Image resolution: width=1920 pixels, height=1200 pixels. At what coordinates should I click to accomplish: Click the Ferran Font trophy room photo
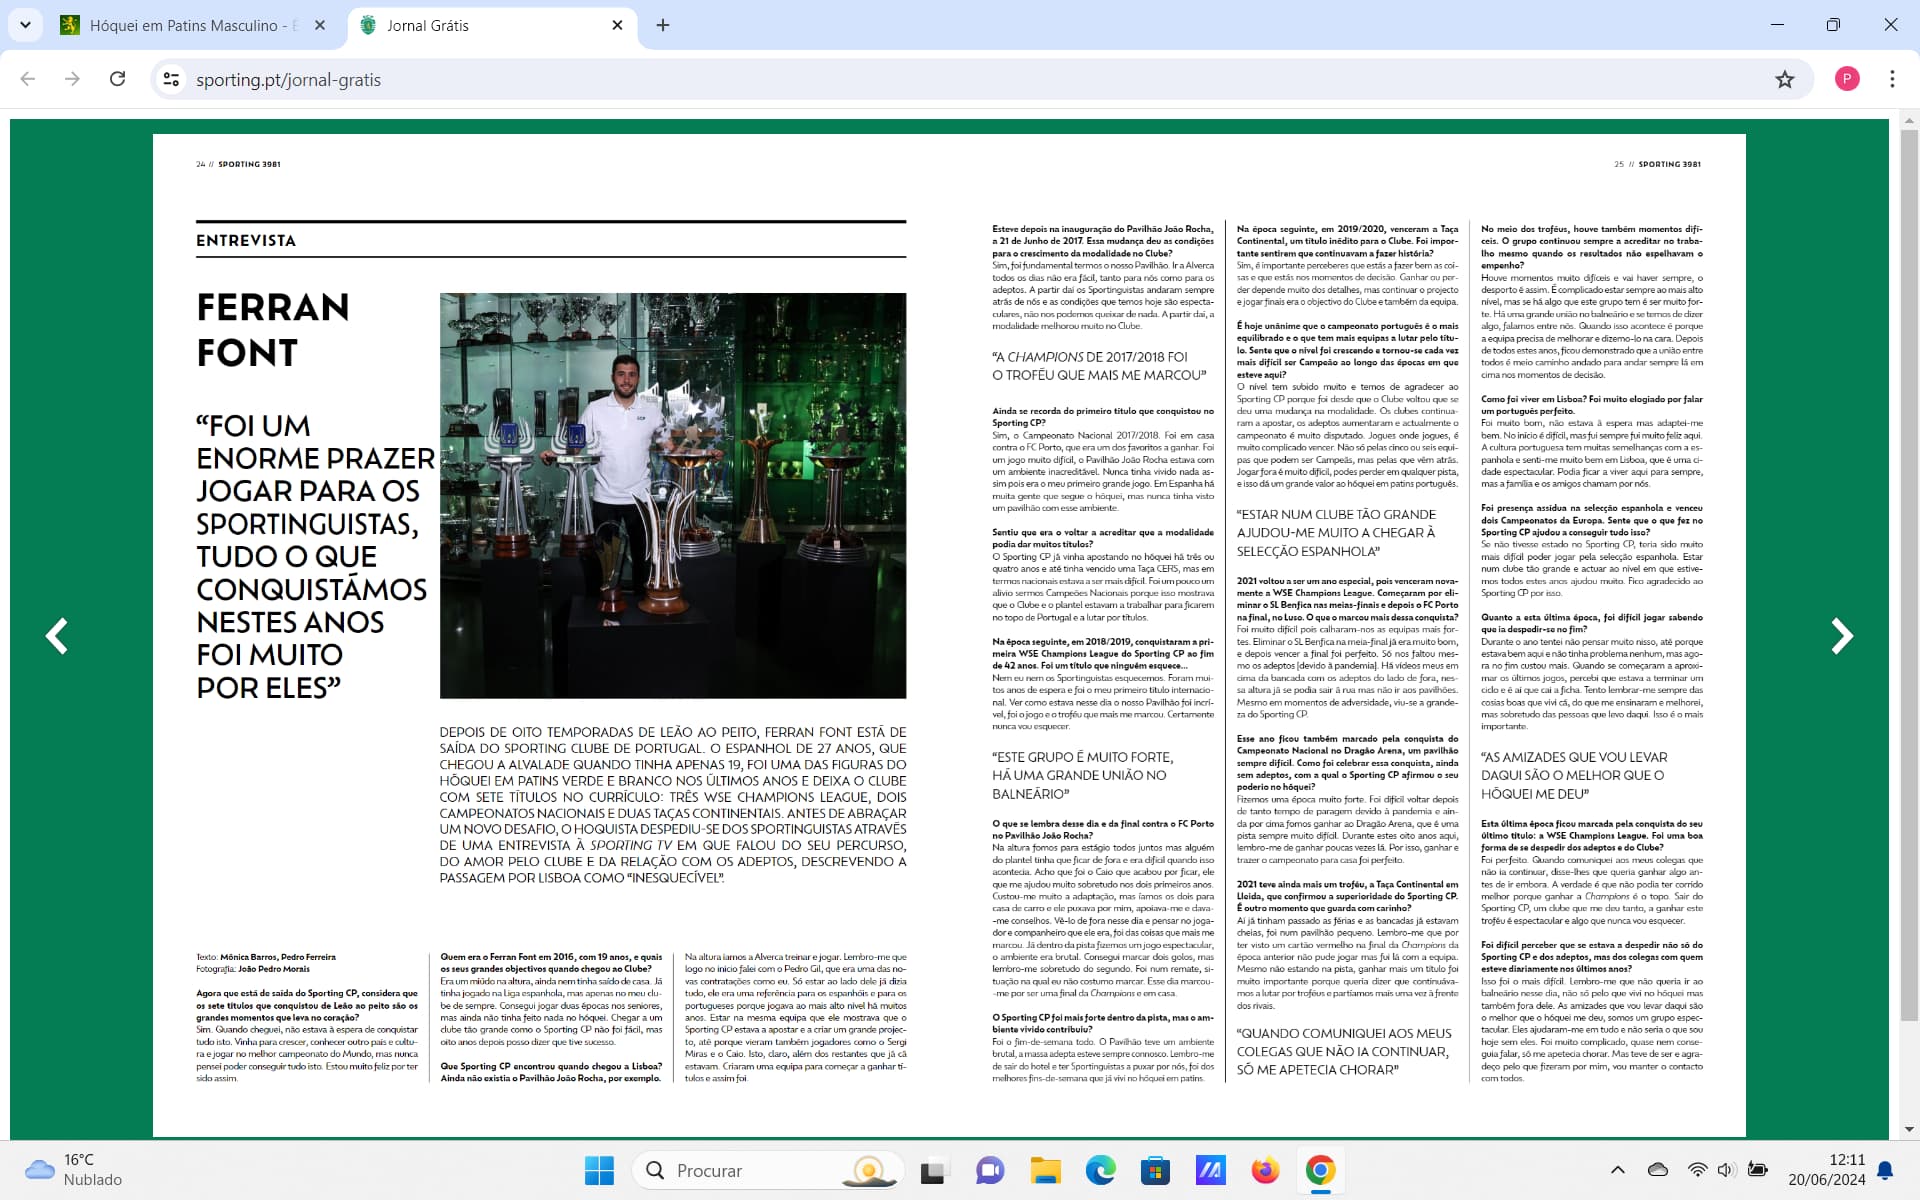(673, 495)
